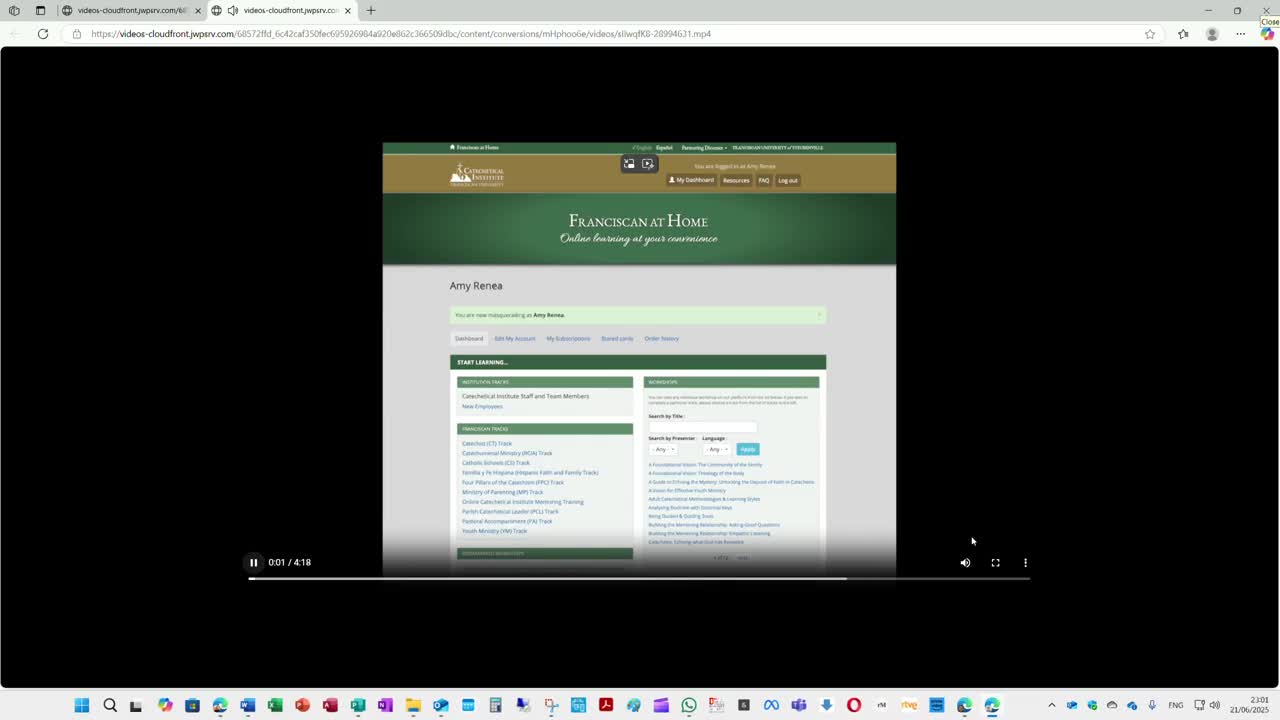This screenshot has height=720, width=1280.
Task: Go back to the previous page
Action: click(15, 34)
